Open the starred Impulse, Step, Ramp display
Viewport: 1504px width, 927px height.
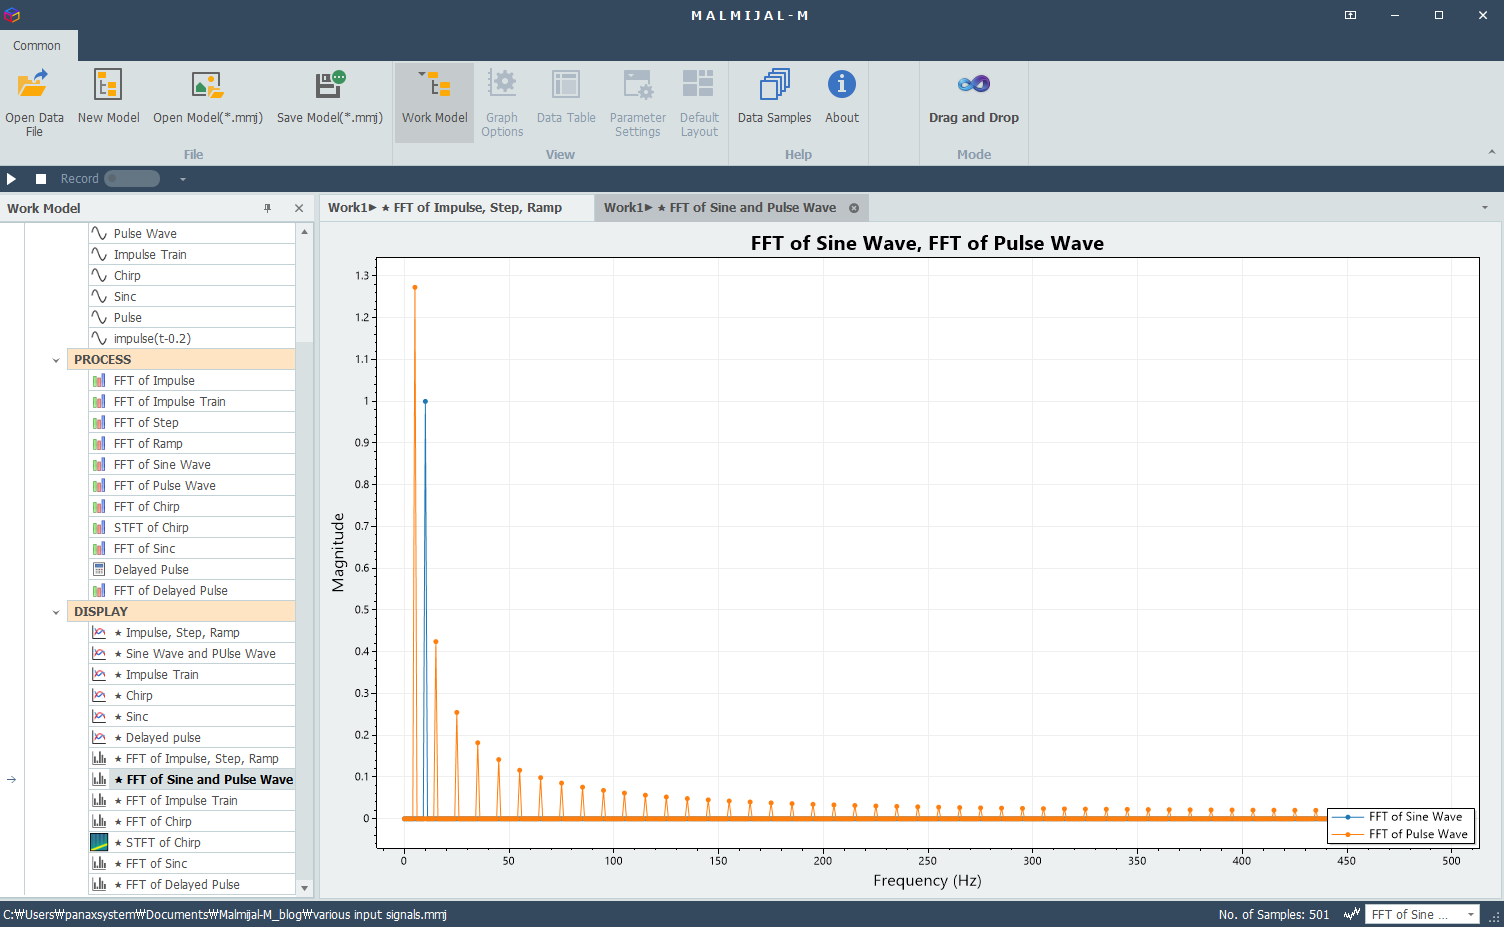[x=192, y=632]
